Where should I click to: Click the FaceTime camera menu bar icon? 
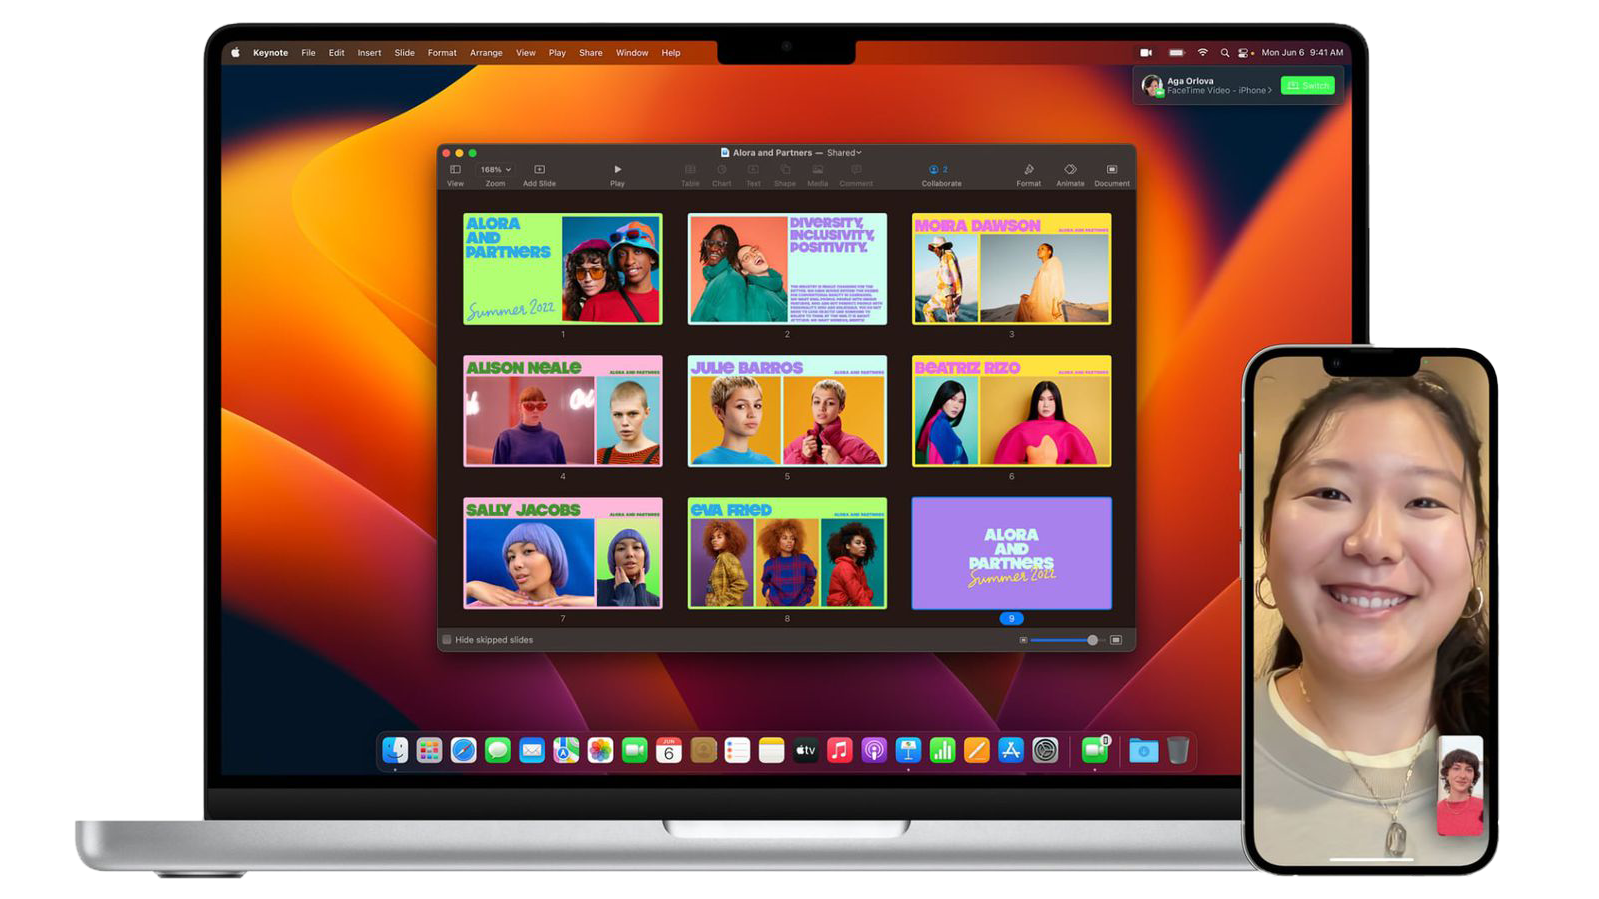coord(1146,53)
